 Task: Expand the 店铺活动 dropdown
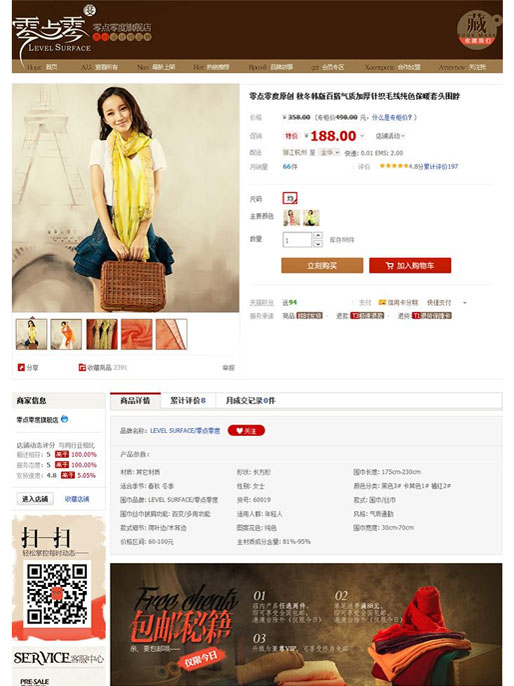[390, 136]
